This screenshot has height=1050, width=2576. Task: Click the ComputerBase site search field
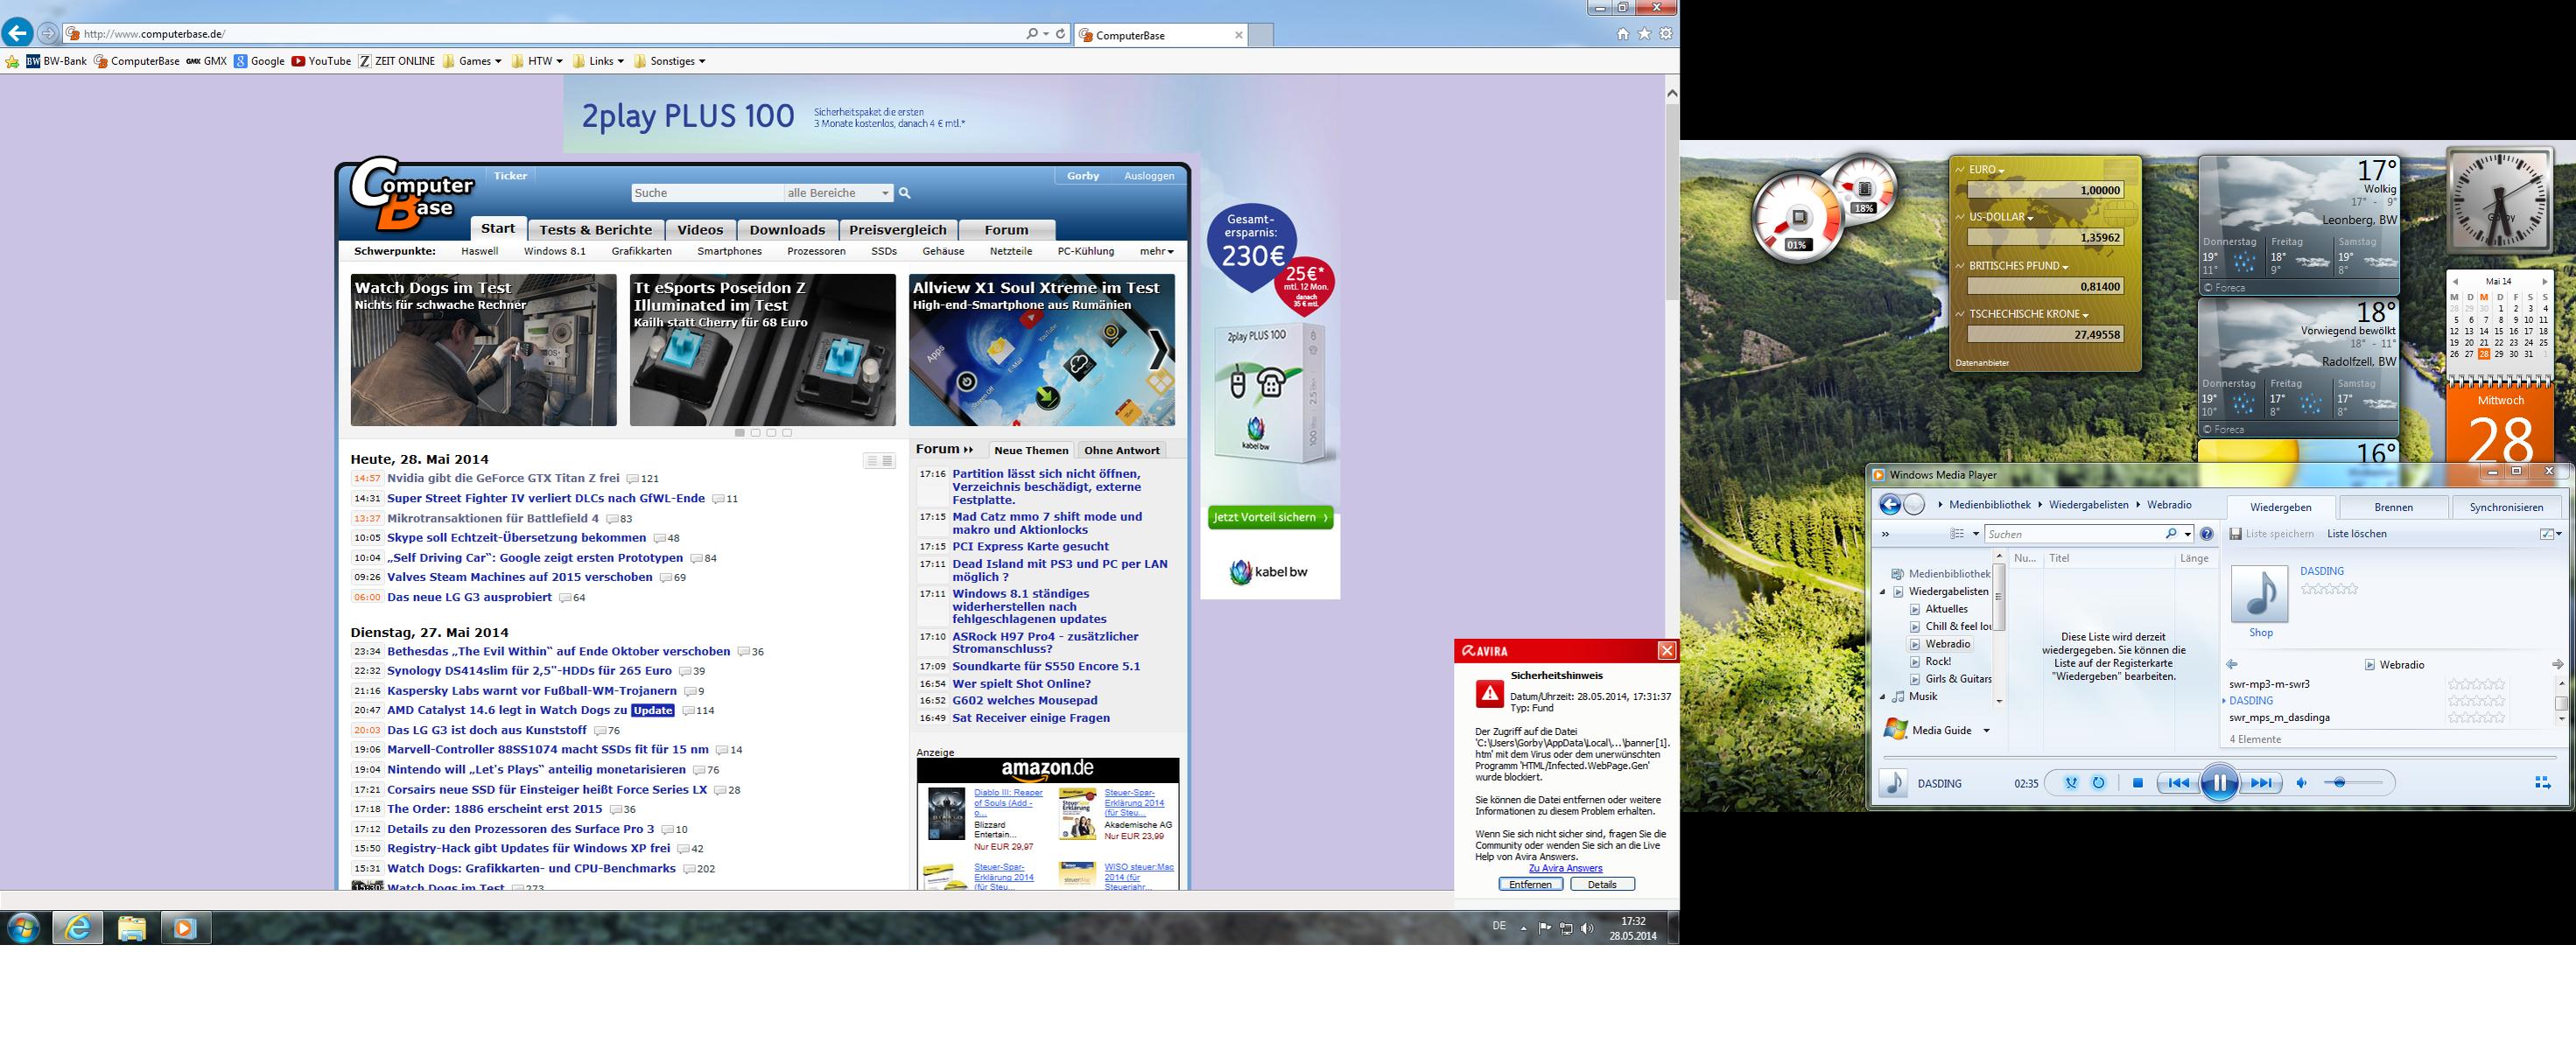[706, 193]
